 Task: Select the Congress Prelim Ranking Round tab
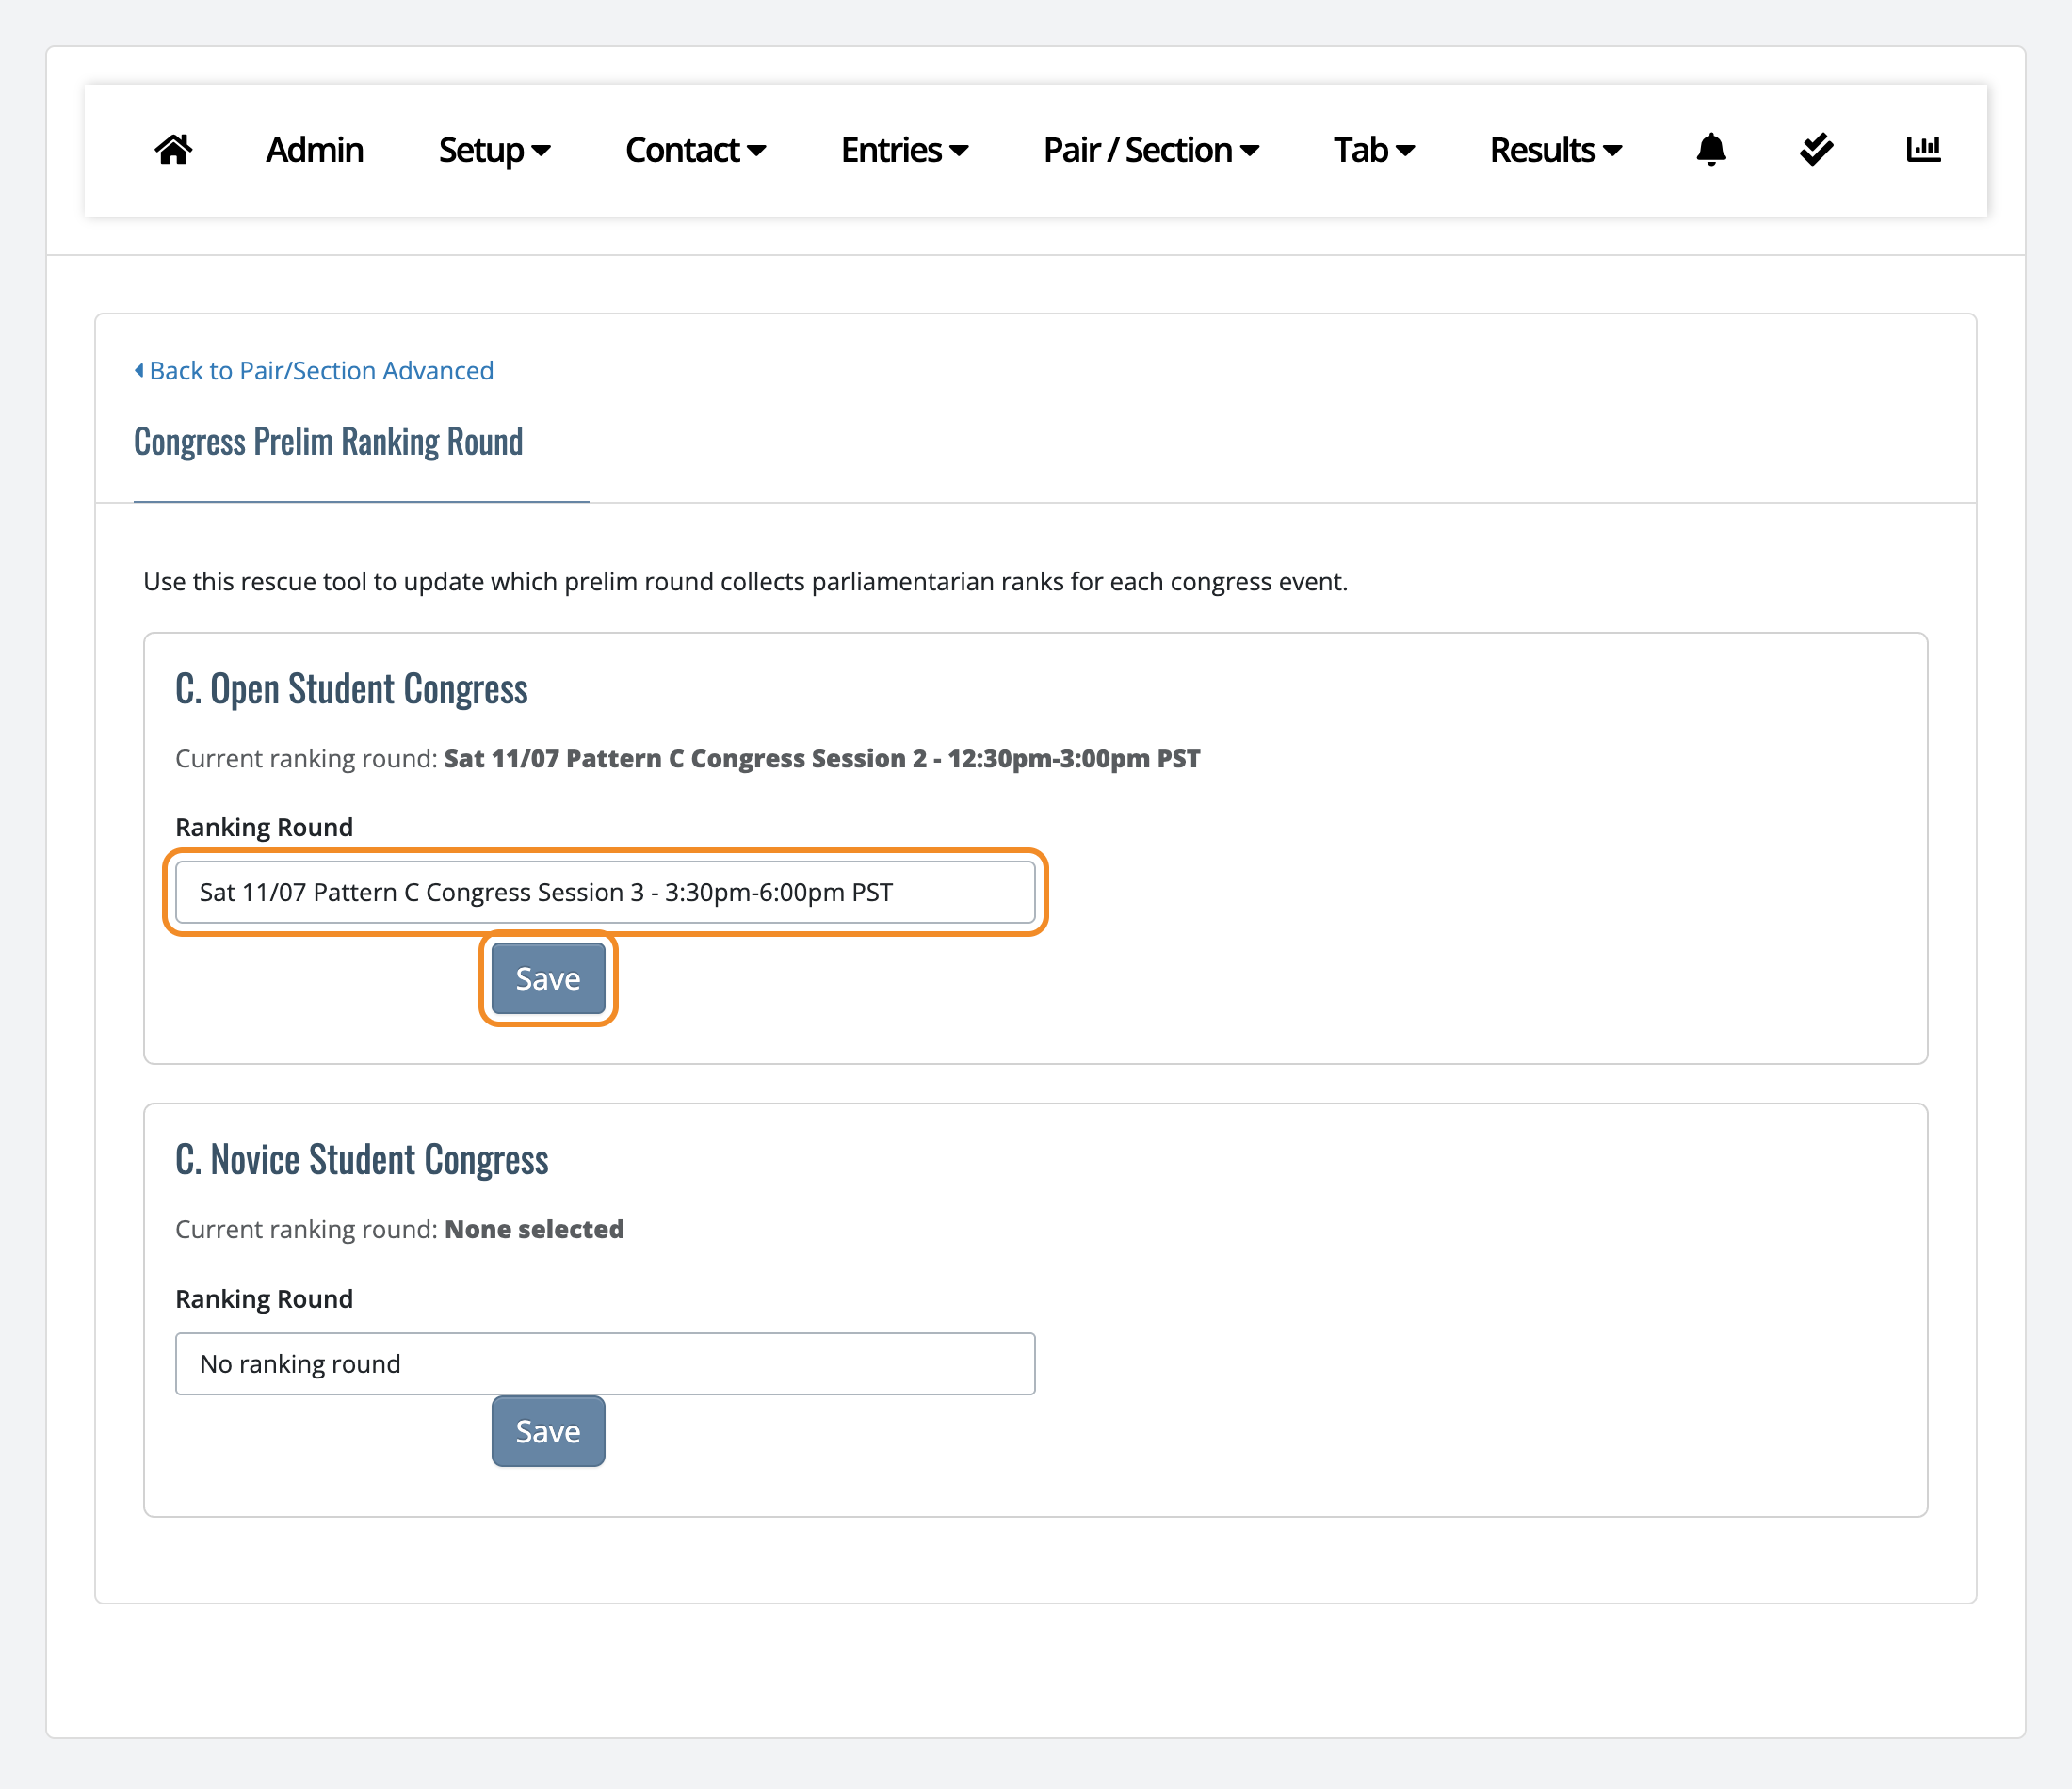[x=328, y=442]
